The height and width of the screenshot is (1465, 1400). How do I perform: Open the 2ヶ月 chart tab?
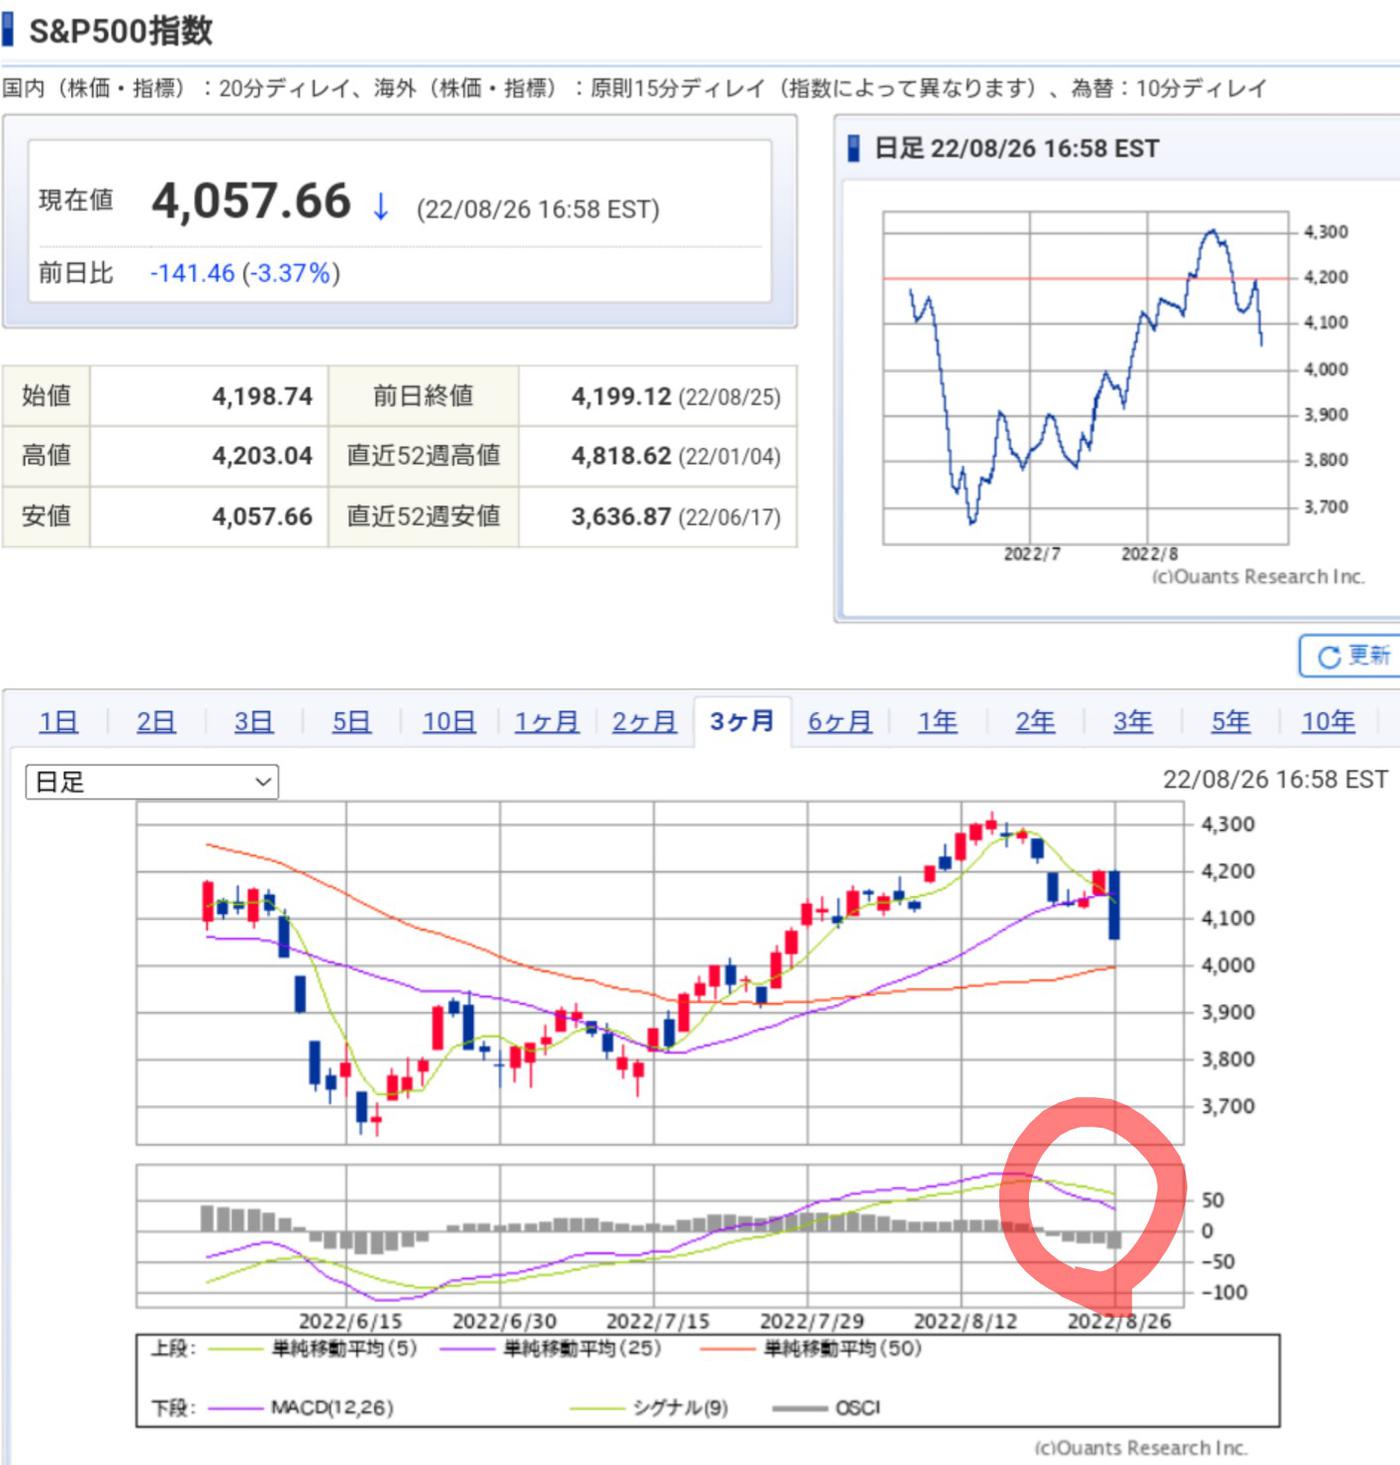pyautogui.click(x=644, y=721)
